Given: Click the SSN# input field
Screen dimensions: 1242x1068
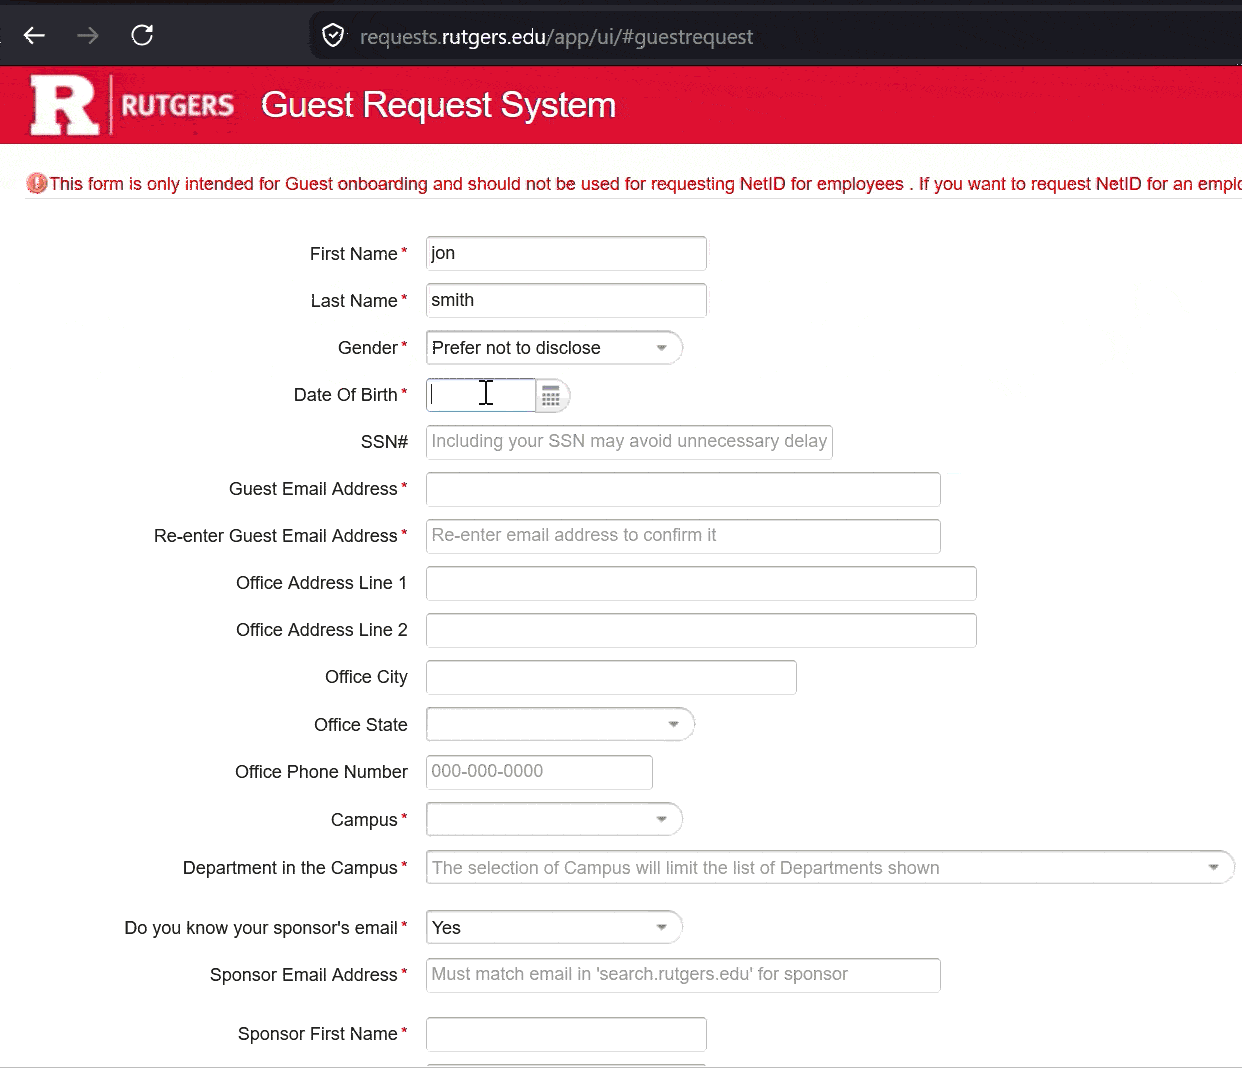Looking at the screenshot, I should 628,441.
